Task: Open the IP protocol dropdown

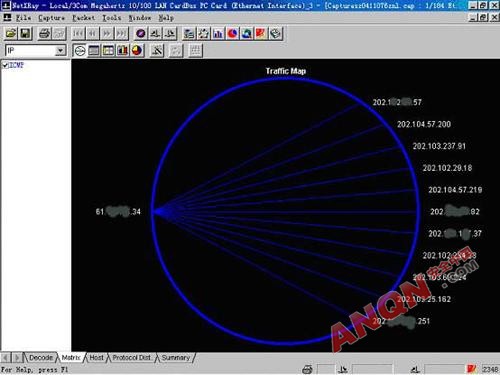Action: pyautogui.click(x=60, y=50)
